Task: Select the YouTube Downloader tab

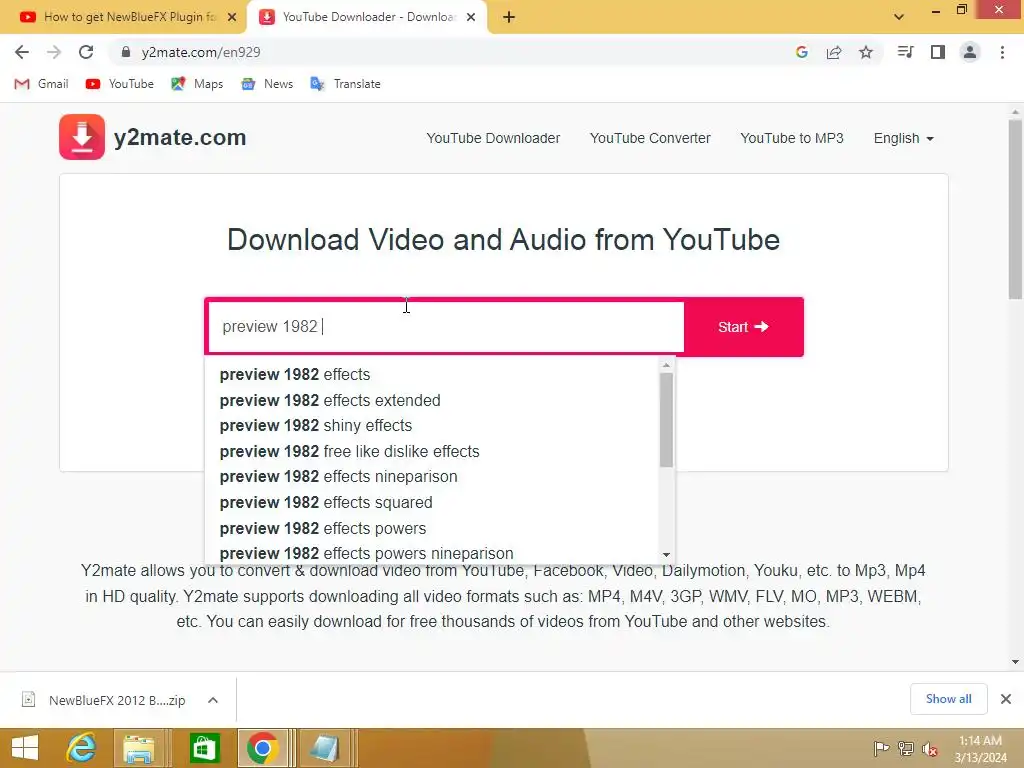Action: tap(367, 18)
